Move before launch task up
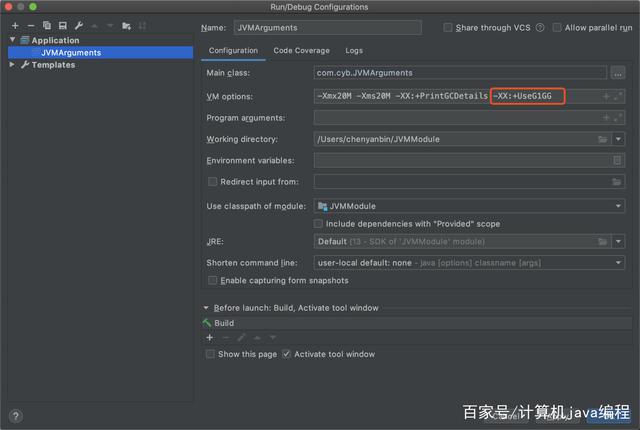Screen dimensions: 640x430 (x=257, y=337)
